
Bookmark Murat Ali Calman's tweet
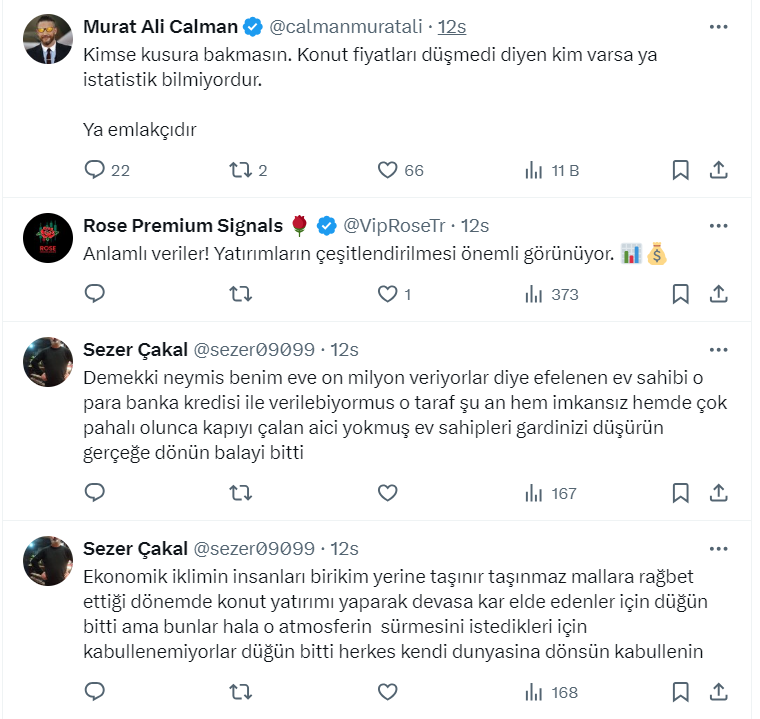(x=680, y=170)
